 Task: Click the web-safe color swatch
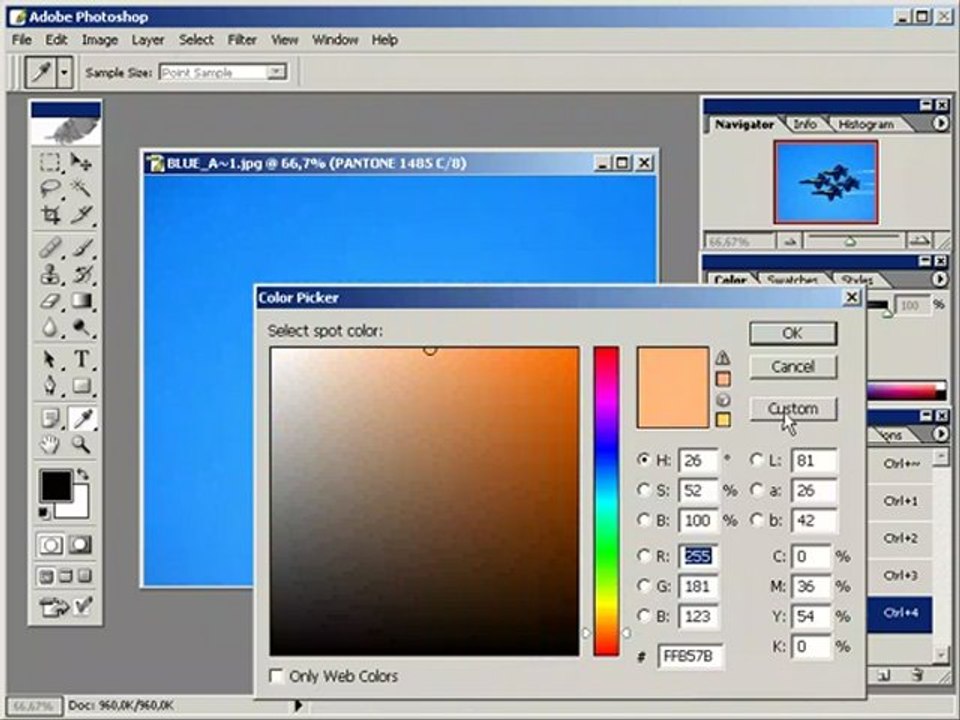click(x=723, y=420)
